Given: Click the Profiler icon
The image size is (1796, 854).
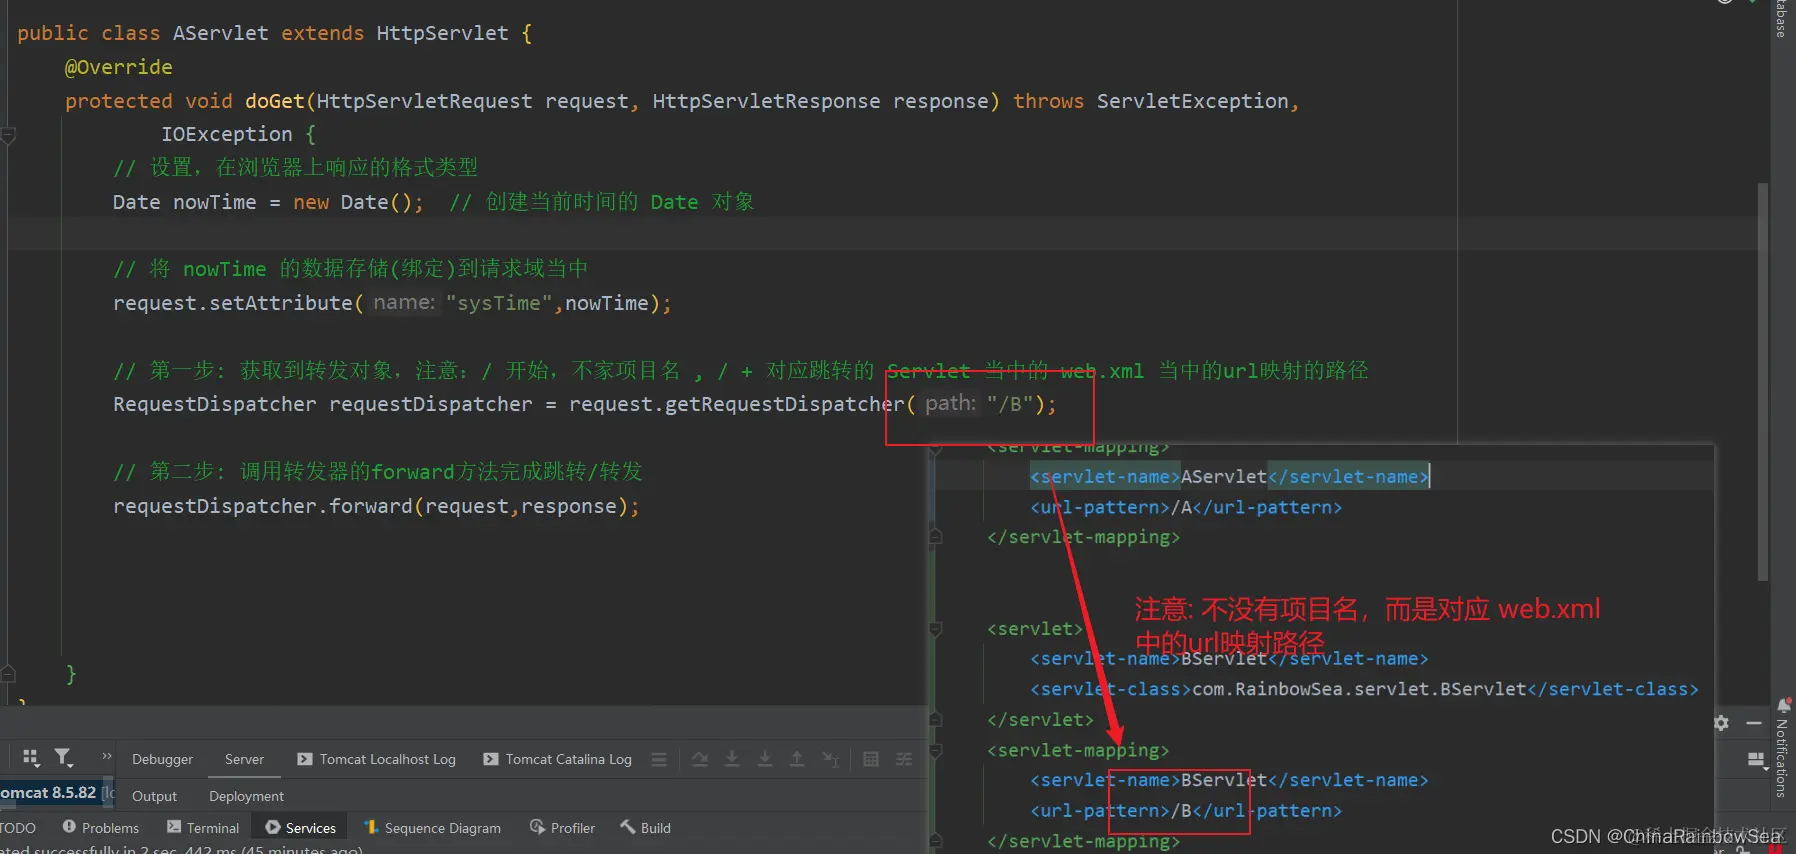Looking at the screenshot, I should (x=538, y=827).
